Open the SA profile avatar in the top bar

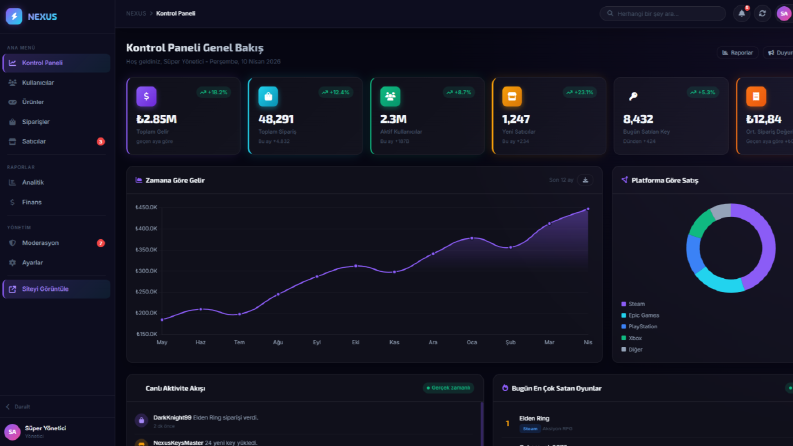click(x=784, y=14)
